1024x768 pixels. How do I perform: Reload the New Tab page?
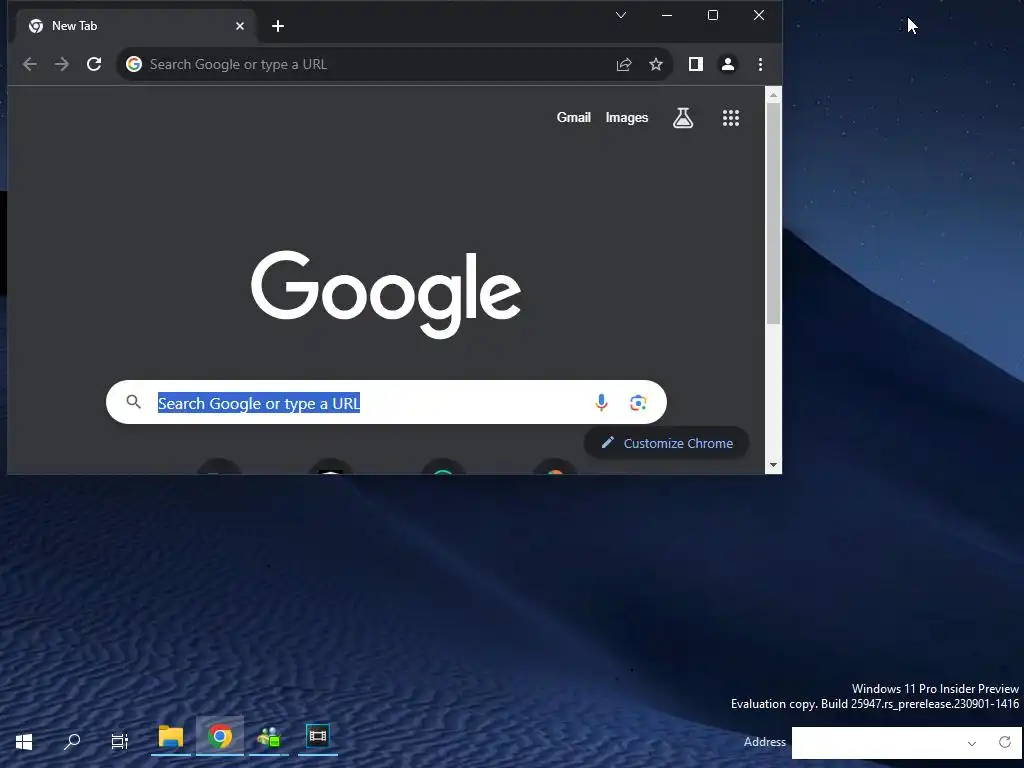[94, 64]
